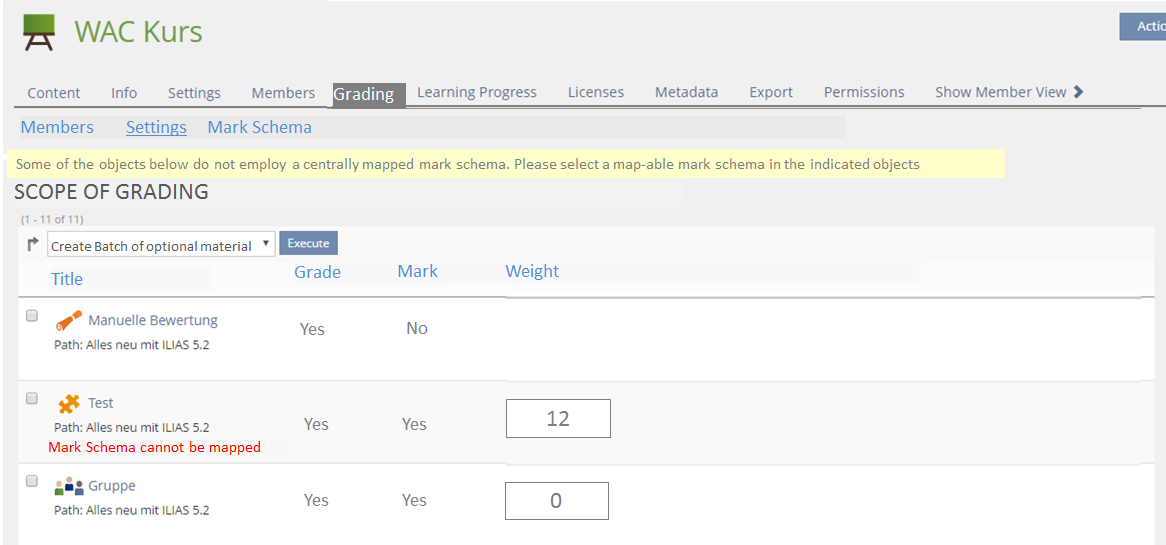The height and width of the screenshot is (545, 1166).
Task: Go to the Mark Schema subtab
Action: [259, 127]
